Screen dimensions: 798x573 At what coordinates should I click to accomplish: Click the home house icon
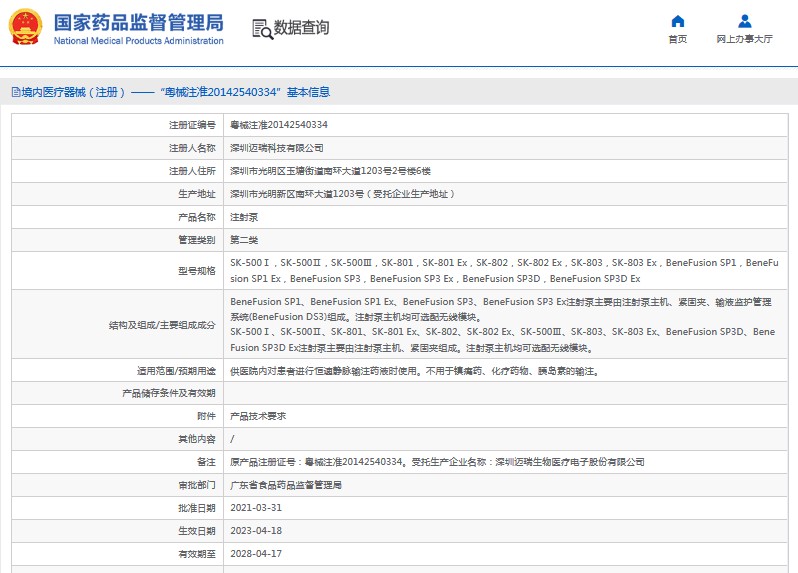tap(678, 21)
